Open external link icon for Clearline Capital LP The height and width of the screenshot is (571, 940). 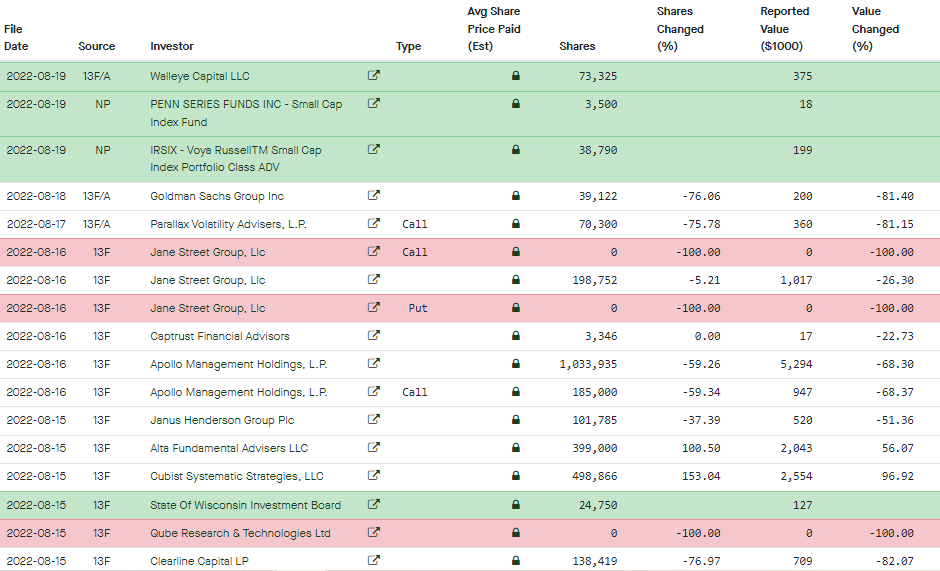pos(373,561)
